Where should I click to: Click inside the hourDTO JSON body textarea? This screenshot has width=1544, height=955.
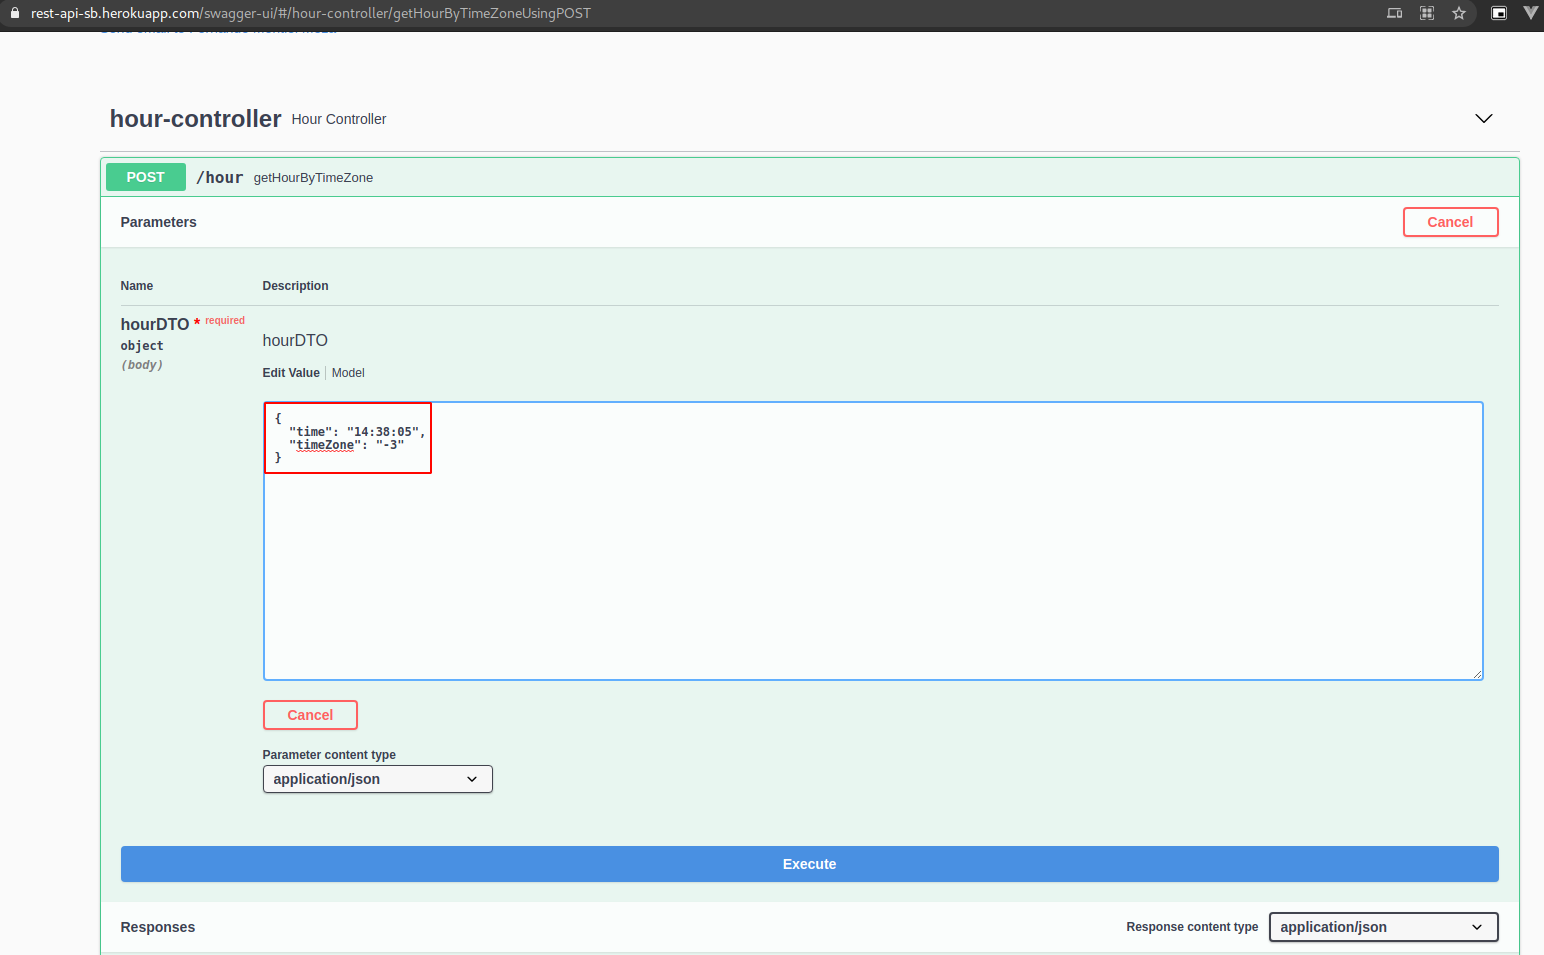coord(872,541)
